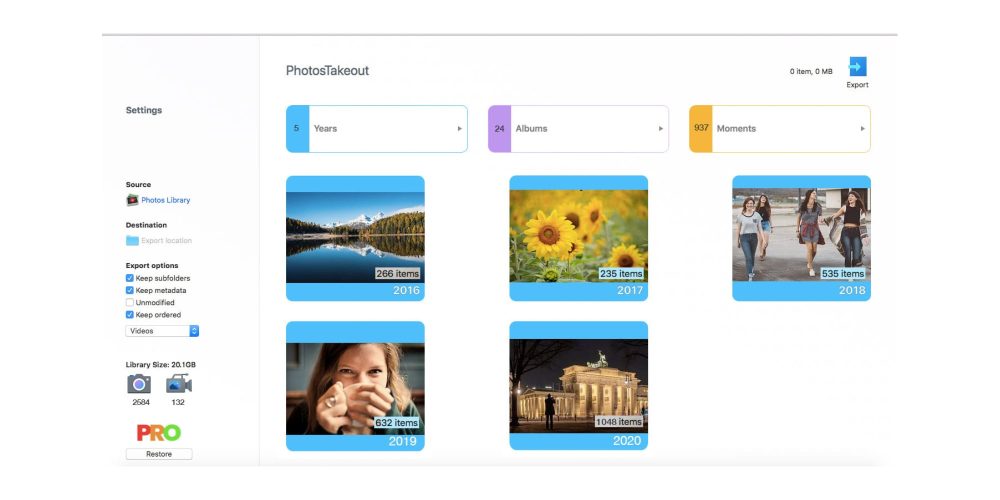Toggle the Keep subfolders checkbox

tap(130, 278)
